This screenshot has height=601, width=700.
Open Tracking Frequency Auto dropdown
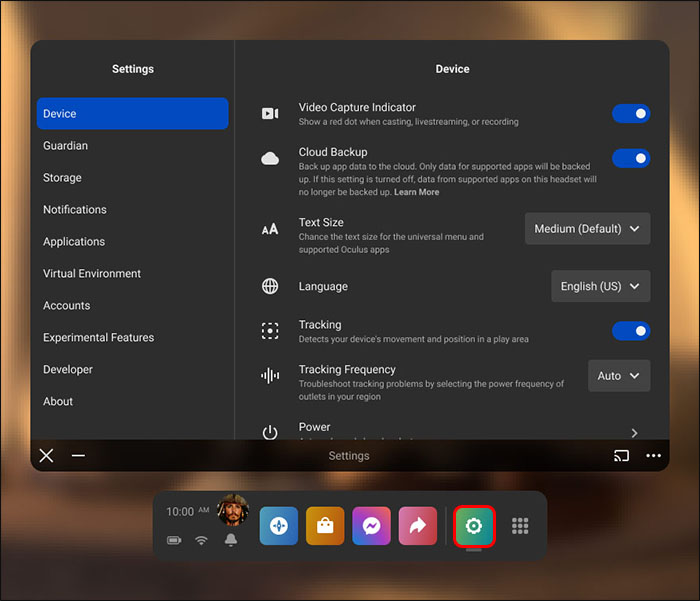(x=619, y=376)
